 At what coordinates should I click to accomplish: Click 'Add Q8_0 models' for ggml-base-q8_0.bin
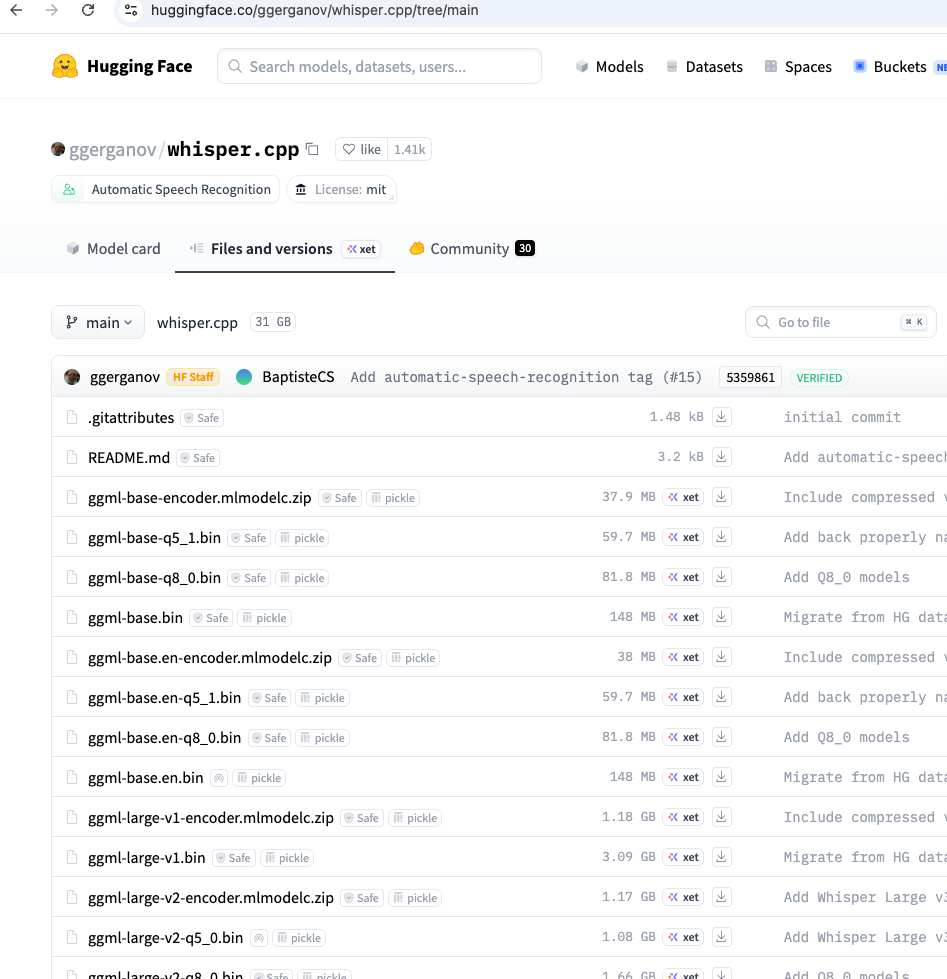coord(846,577)
